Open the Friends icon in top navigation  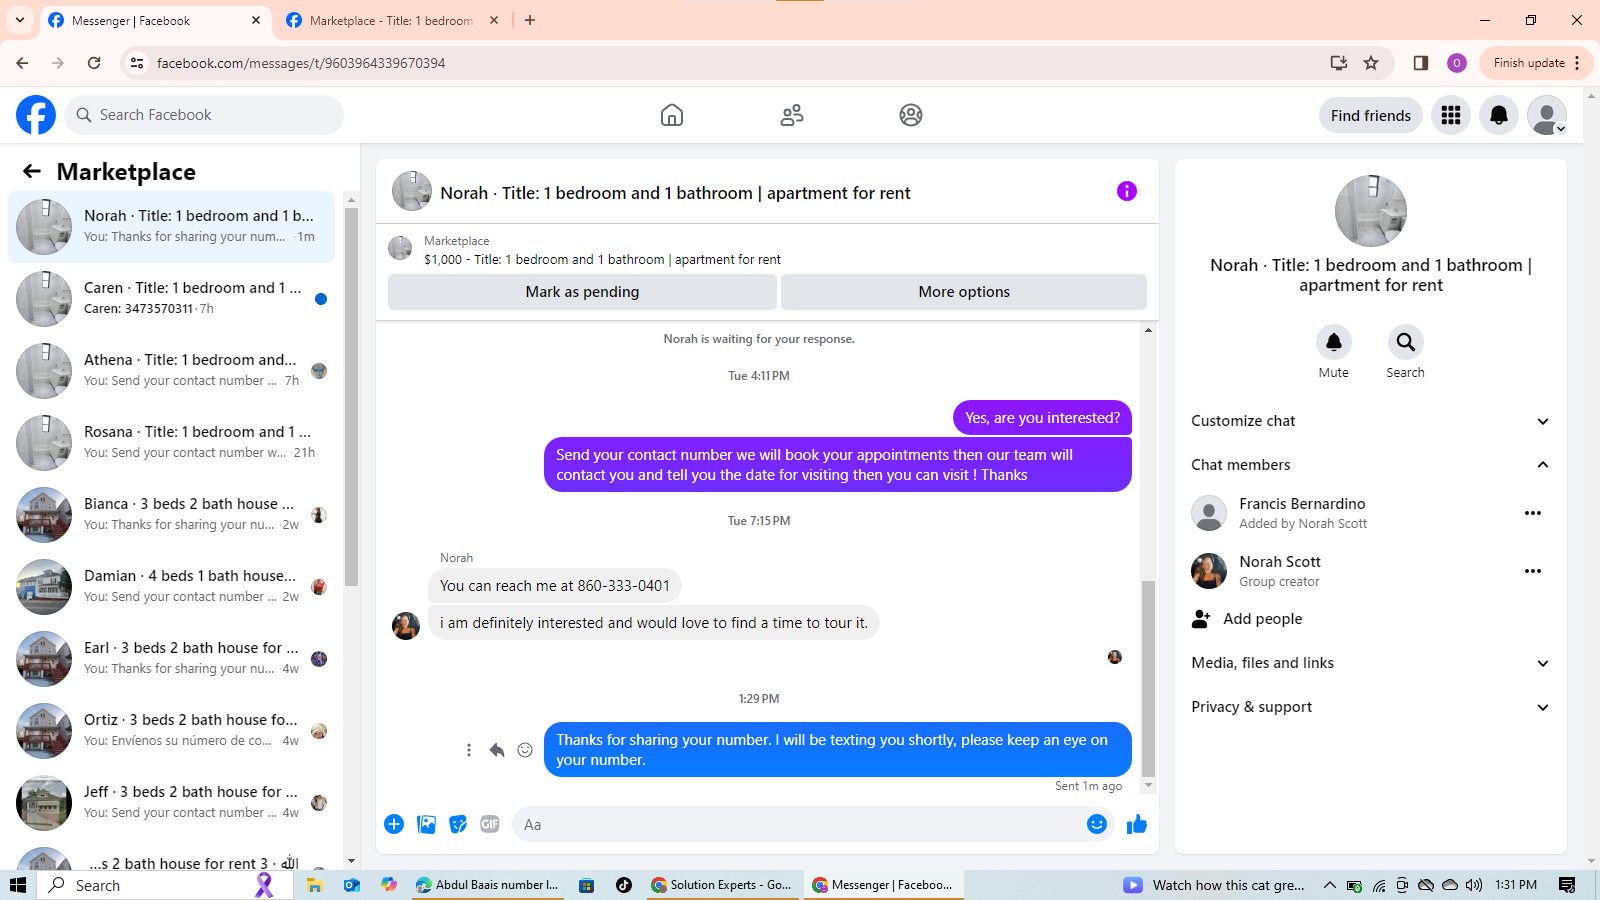click(x=792, y=115)
